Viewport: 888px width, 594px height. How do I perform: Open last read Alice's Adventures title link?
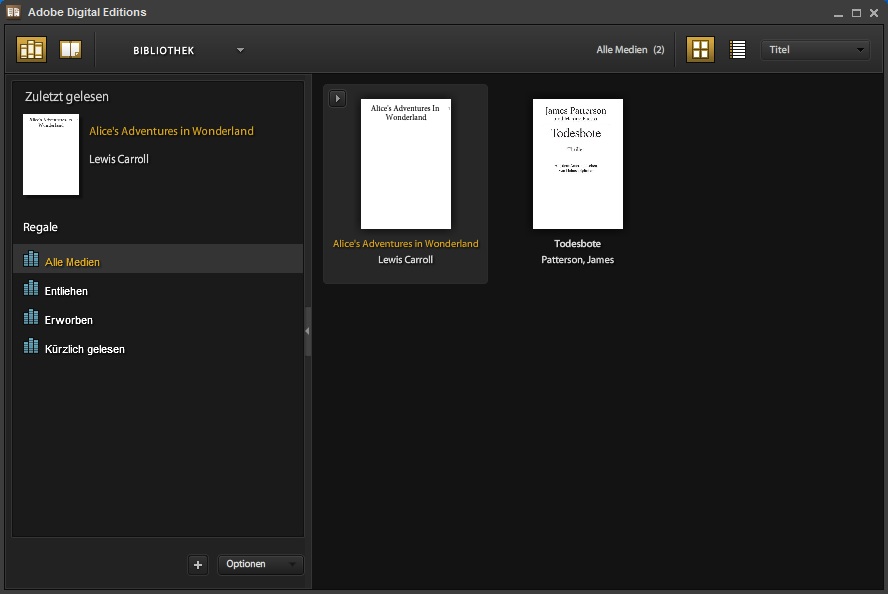pos(171,131)
